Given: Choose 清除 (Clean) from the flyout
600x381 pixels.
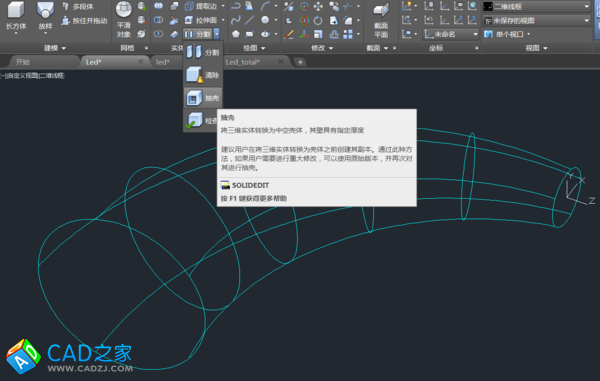Looking at the screenshot, I should [203, 75].
